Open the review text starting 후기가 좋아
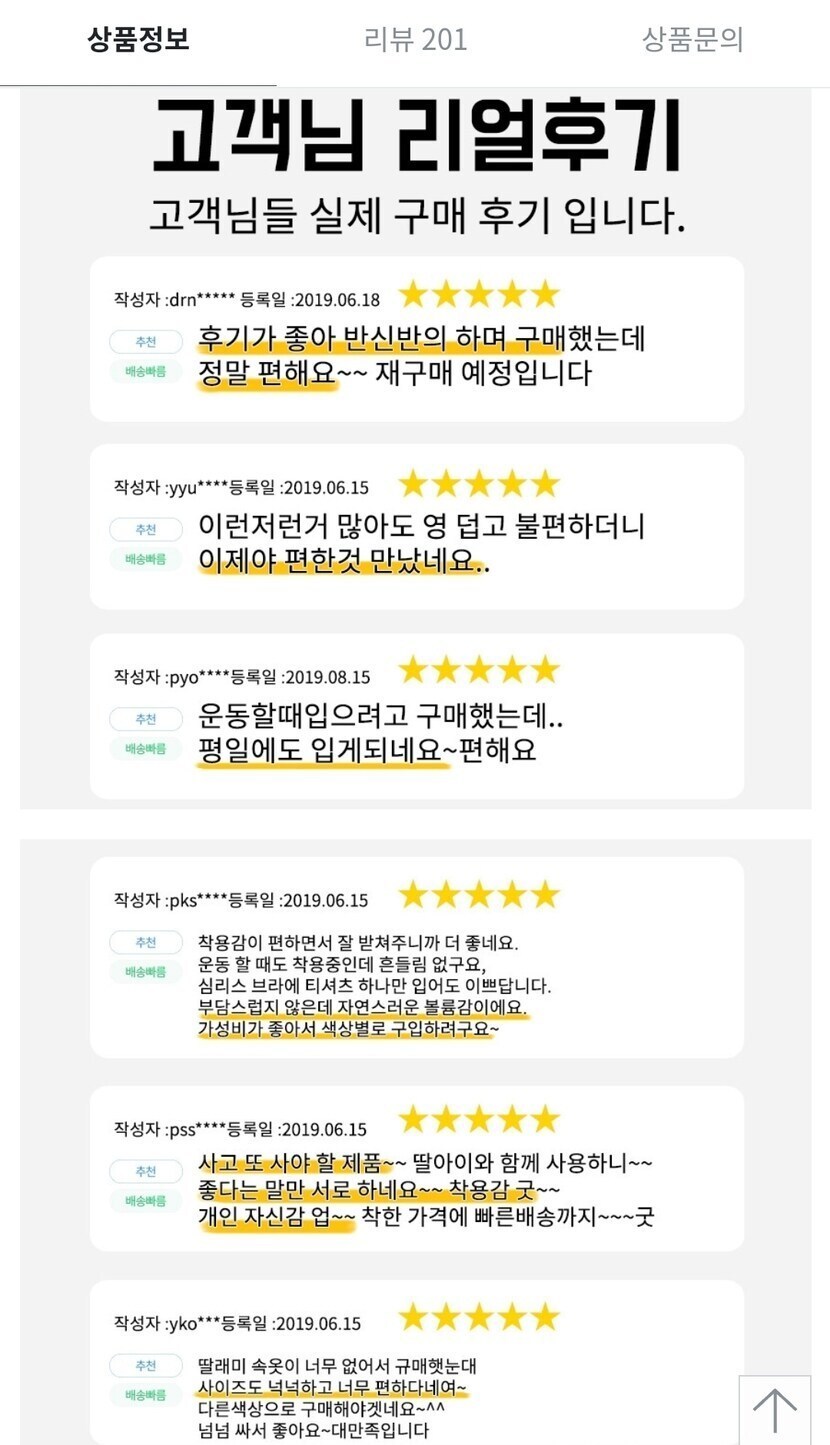Viewport: 830px width, 1445px height. pyautogui.click(x=421, y=356)
